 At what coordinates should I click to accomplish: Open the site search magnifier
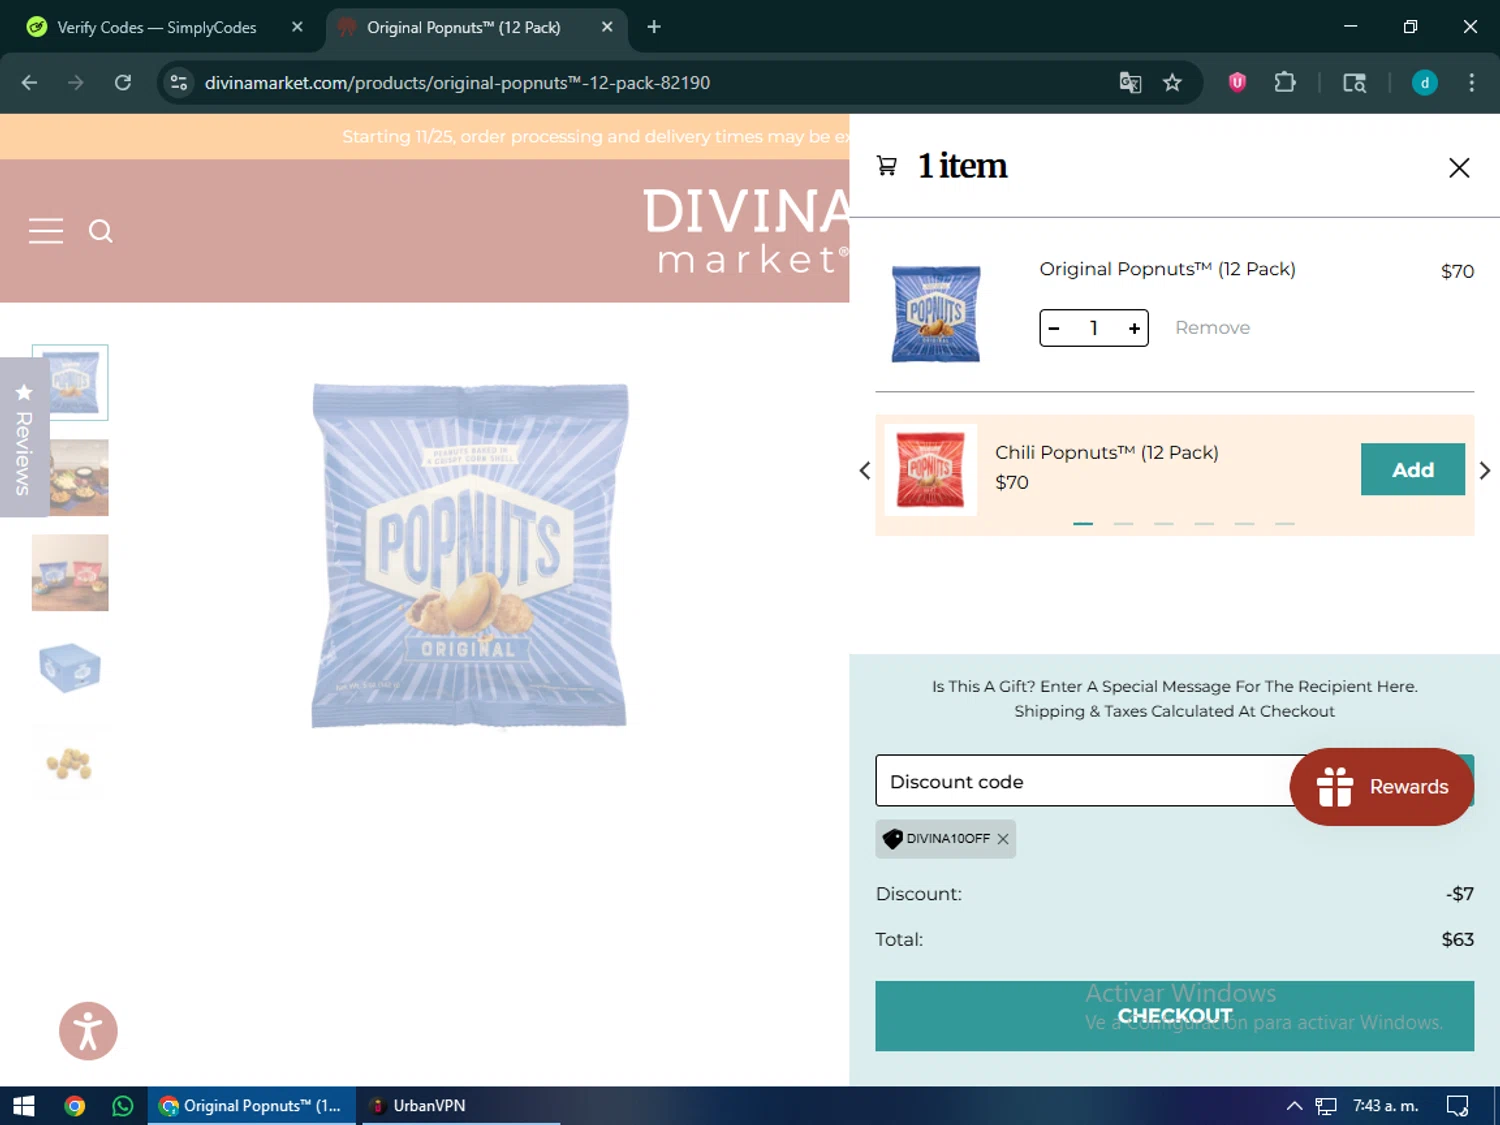(x=100, y=231)
